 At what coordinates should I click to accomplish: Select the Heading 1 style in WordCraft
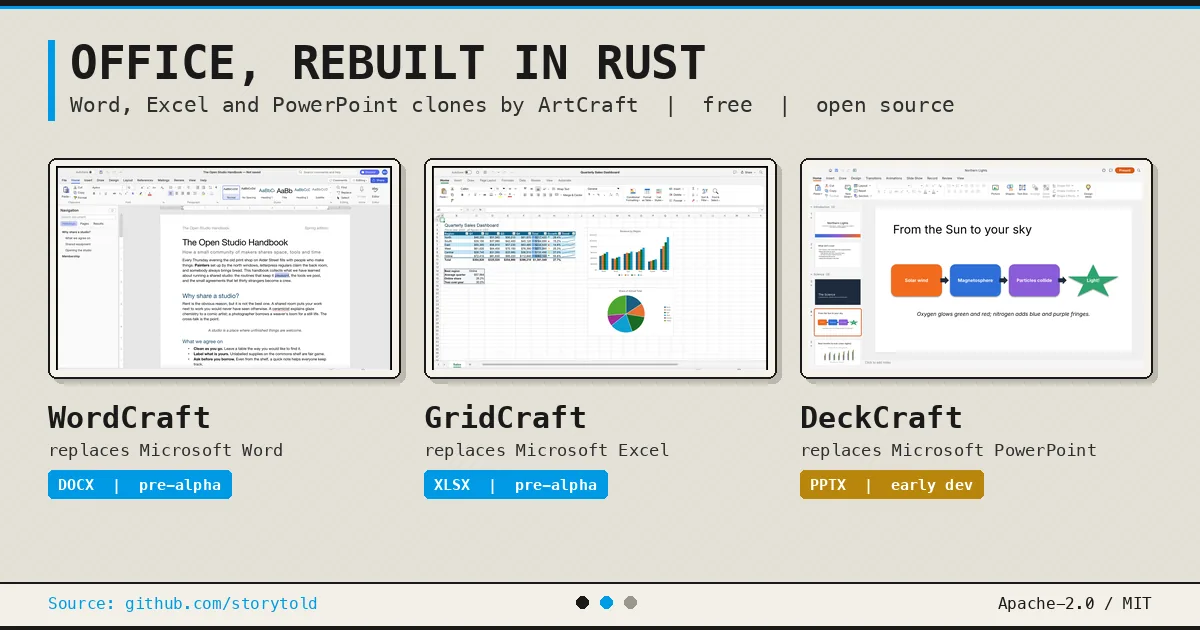pos(266,193)
